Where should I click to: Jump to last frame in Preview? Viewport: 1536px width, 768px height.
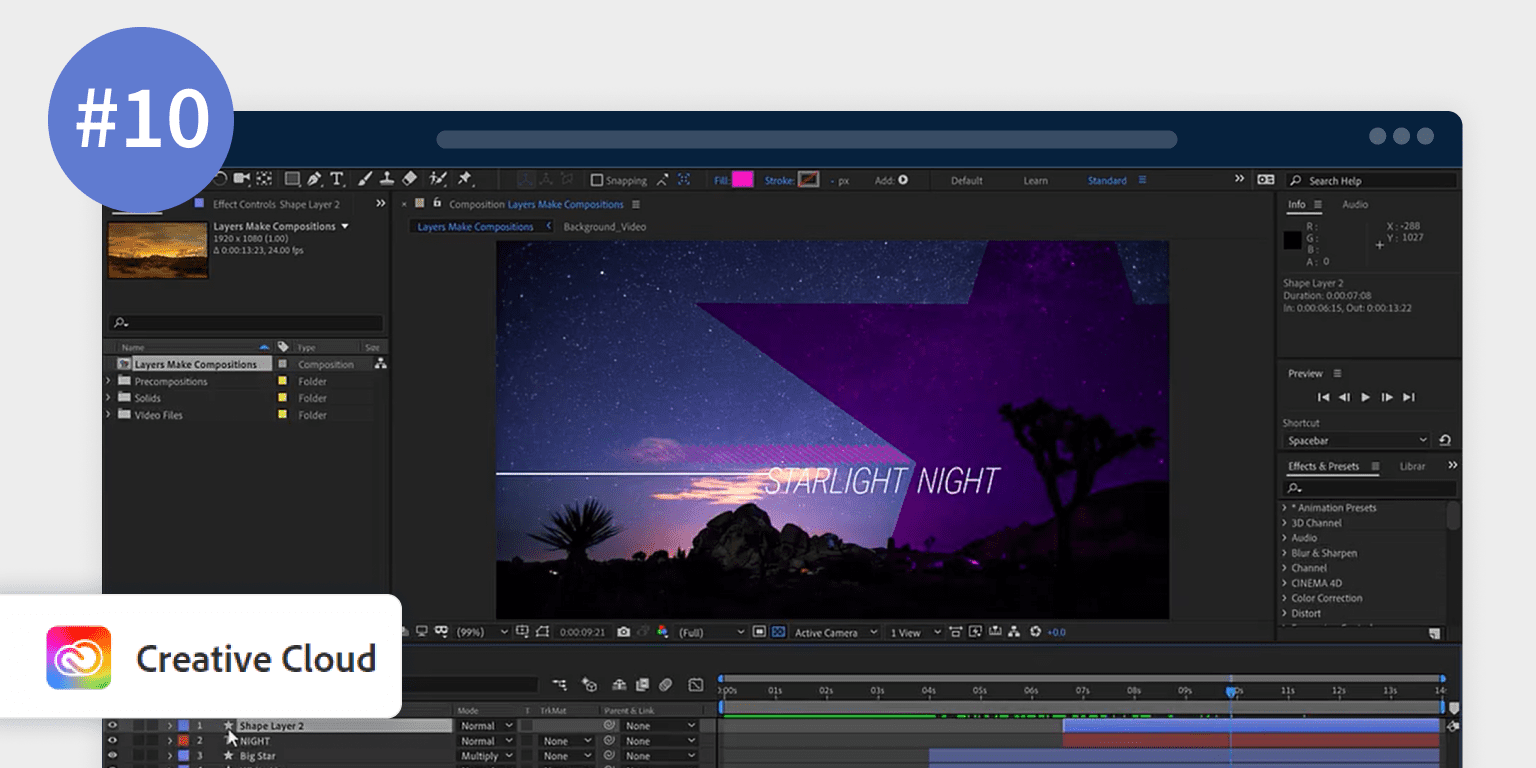tap(1409, 397)
